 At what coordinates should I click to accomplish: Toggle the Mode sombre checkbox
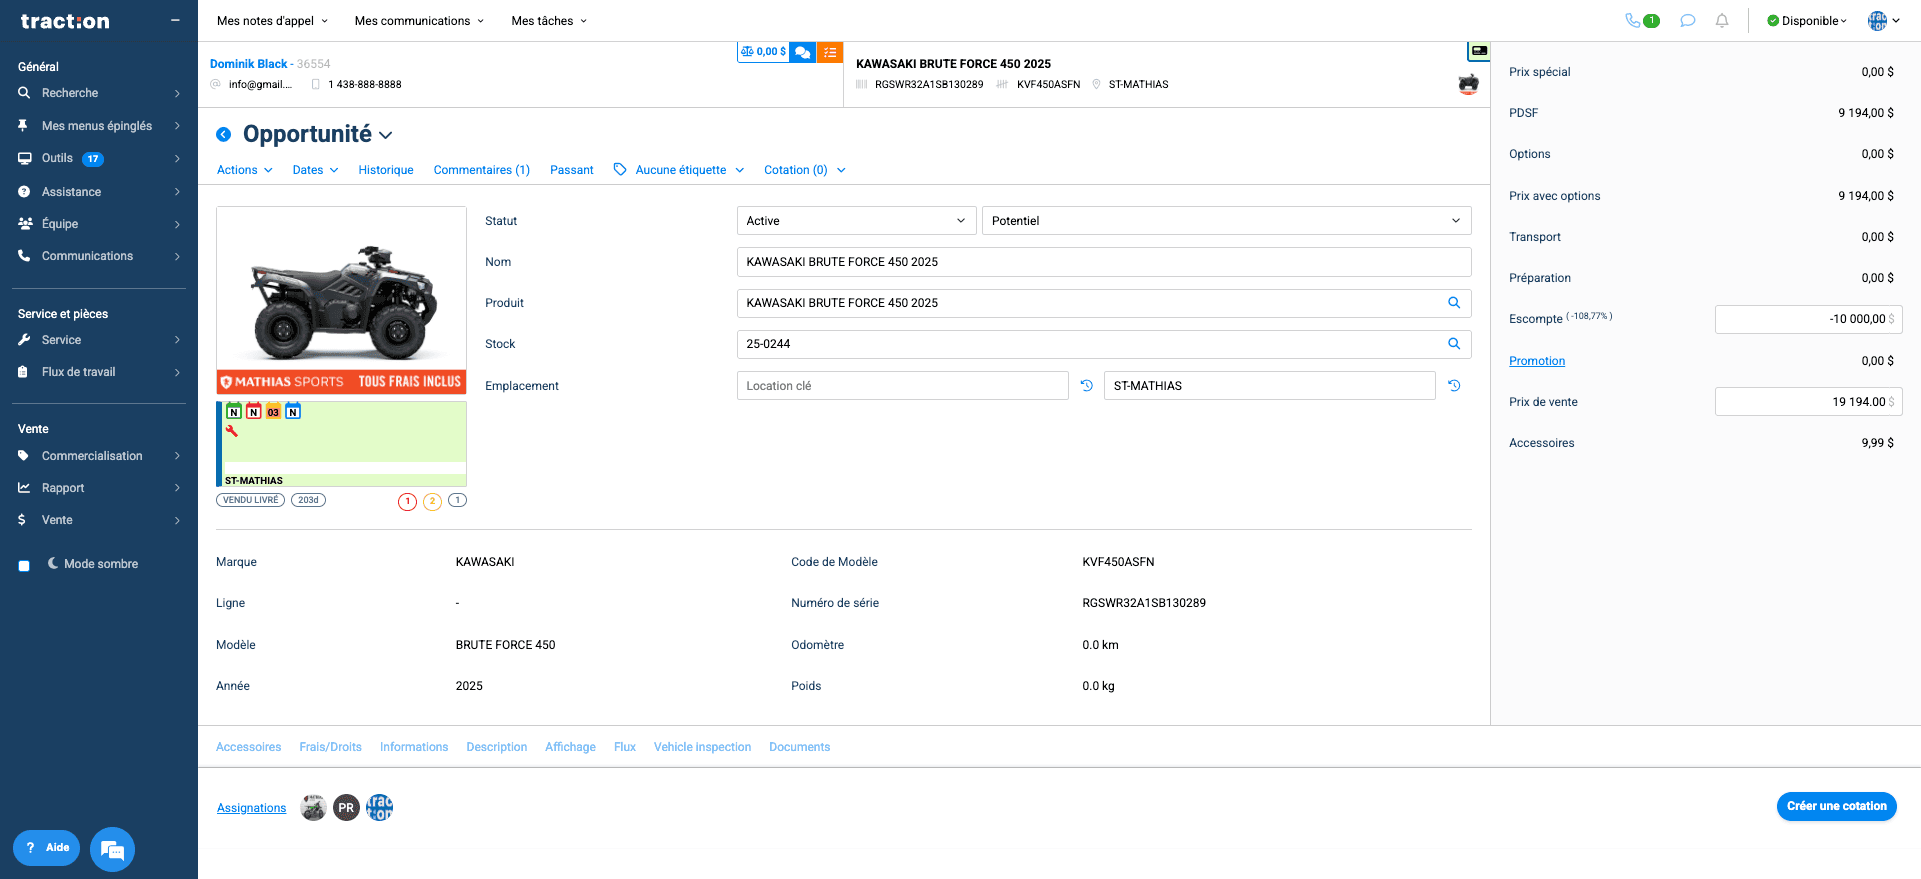click(x=24, y=566)
